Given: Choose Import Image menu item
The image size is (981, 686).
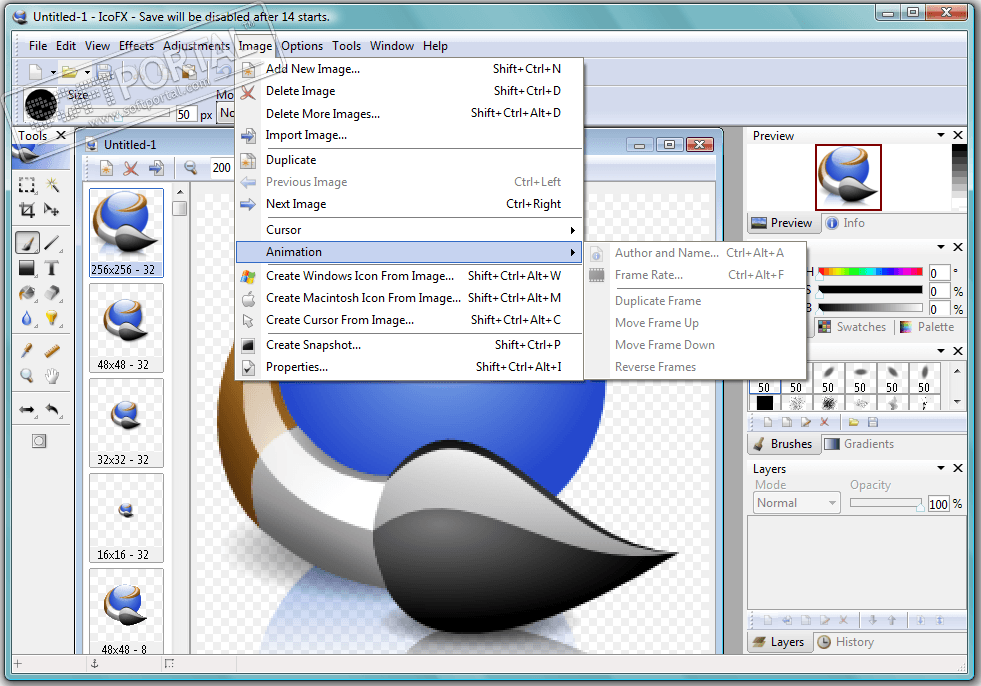Looking at the screenshot, I should (409, 135).
